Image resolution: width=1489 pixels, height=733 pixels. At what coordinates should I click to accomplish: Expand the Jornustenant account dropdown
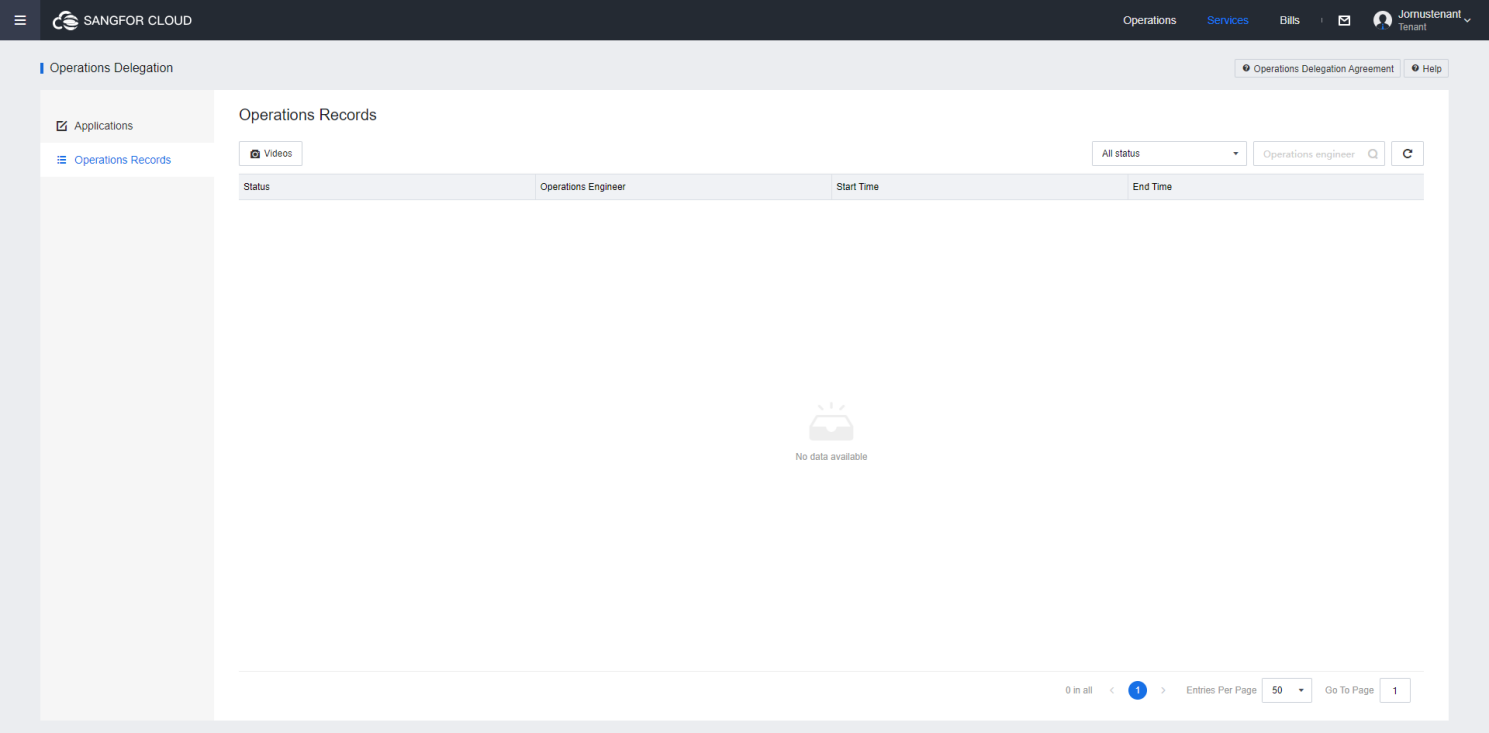1467,20
